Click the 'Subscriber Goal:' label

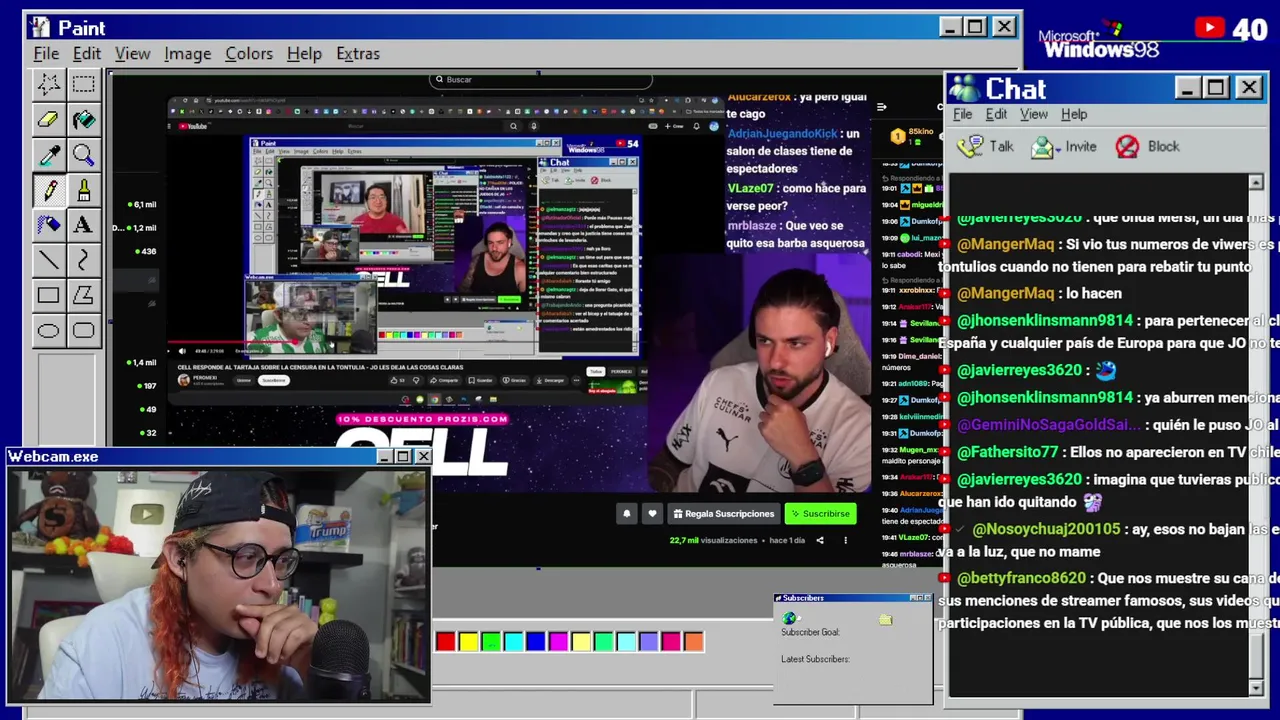click(x=810, y=632)
